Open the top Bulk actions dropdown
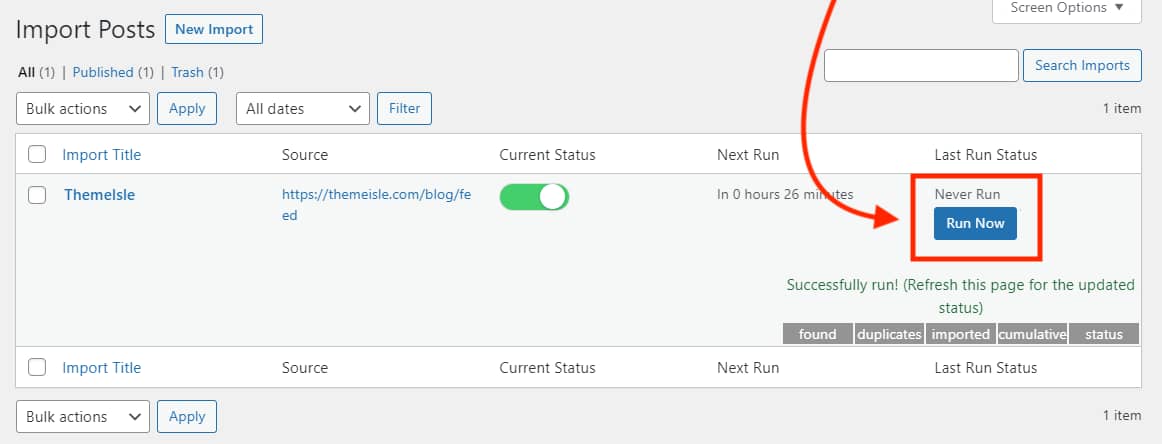1162x444 pixels. [83, 108]
